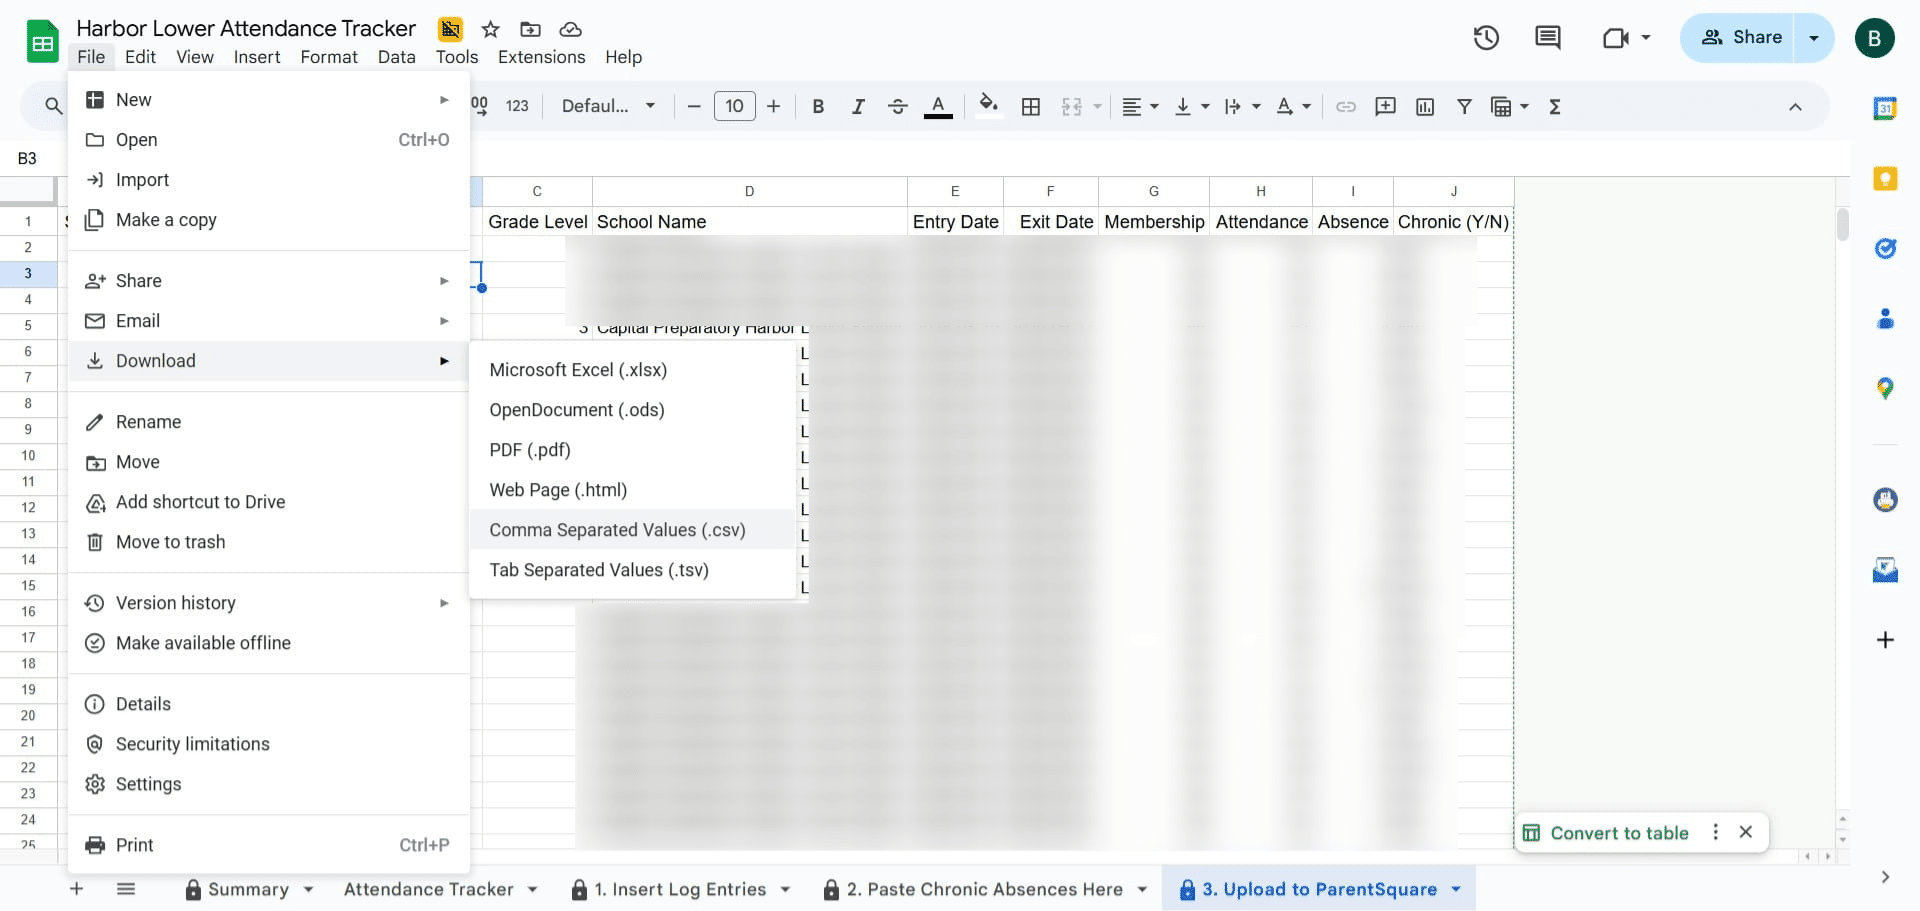The image size is (1920, 911).
Task: Expand the Share button dropdown arrow
Action: pos(1814,38)
